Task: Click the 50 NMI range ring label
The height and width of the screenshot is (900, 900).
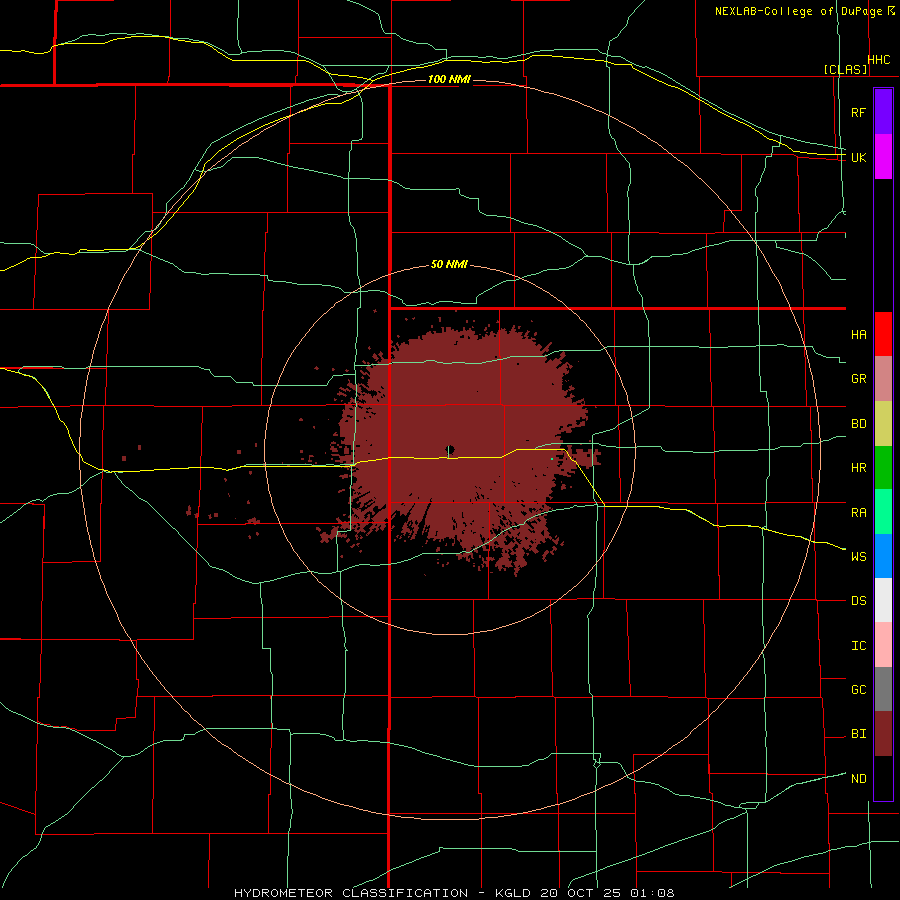Action: 449,264
